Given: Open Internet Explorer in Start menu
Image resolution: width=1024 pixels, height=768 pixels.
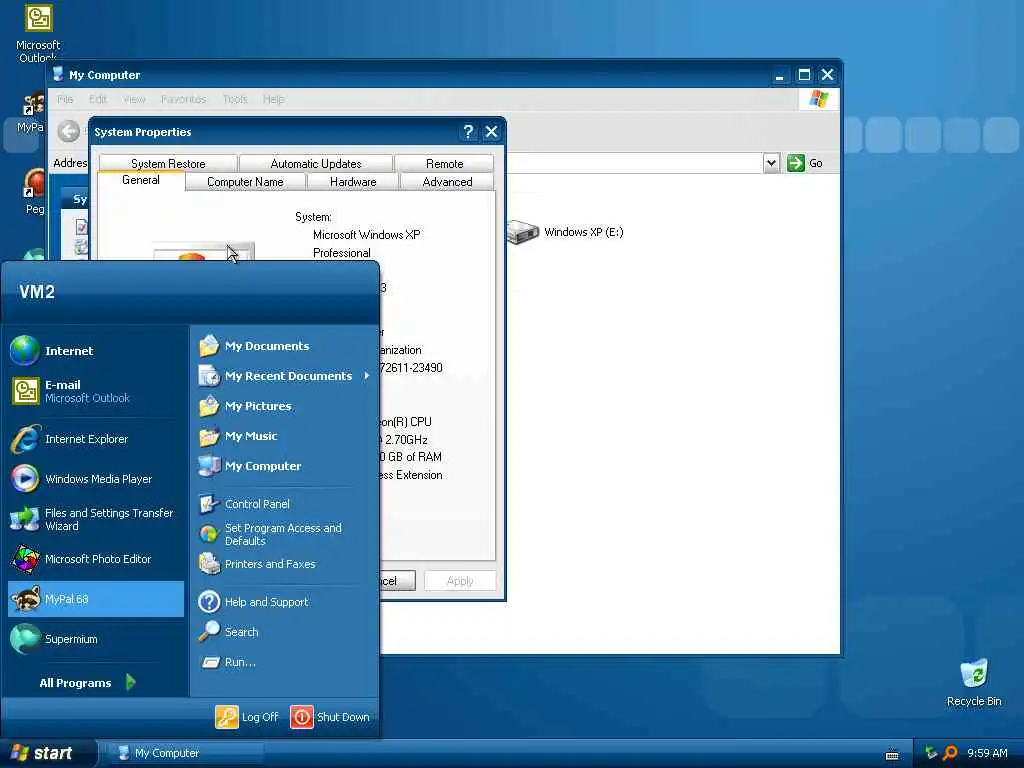Looking at the screenshot, I should 95,440.
